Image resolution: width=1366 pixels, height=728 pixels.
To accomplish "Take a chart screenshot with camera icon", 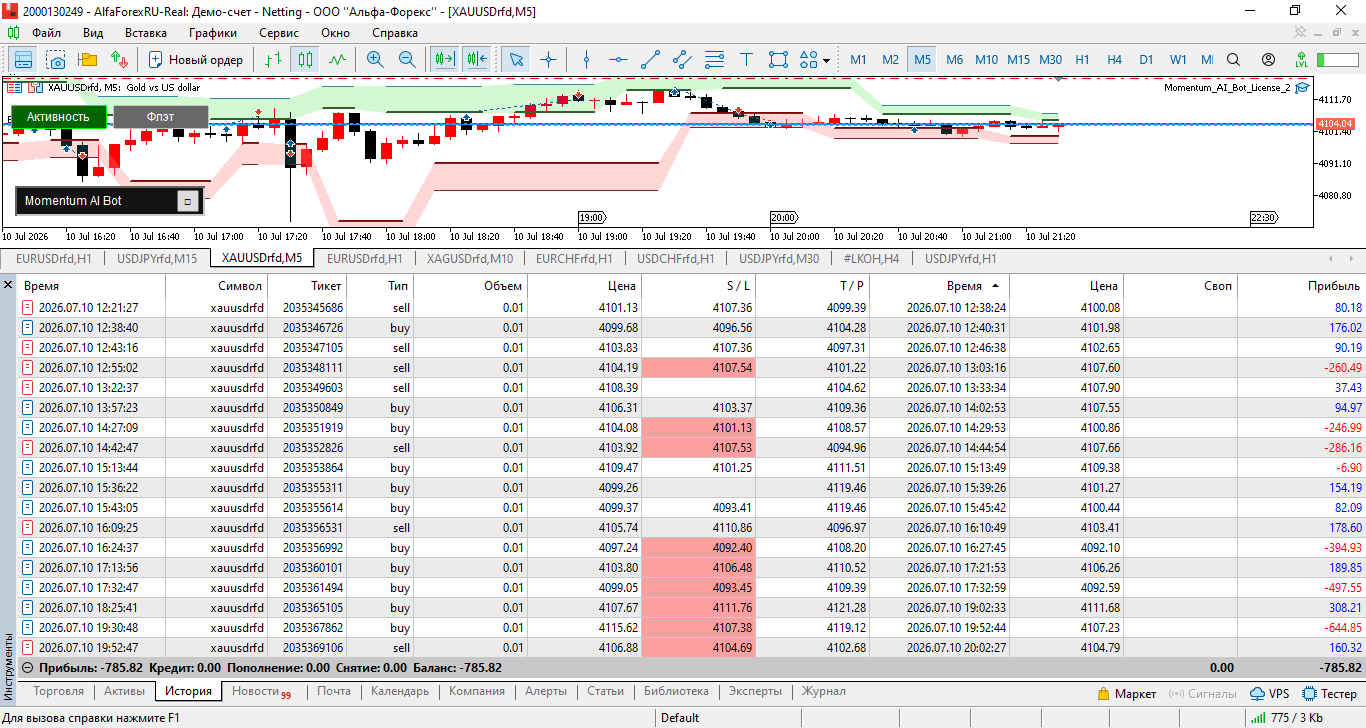I will pos(56,59).
